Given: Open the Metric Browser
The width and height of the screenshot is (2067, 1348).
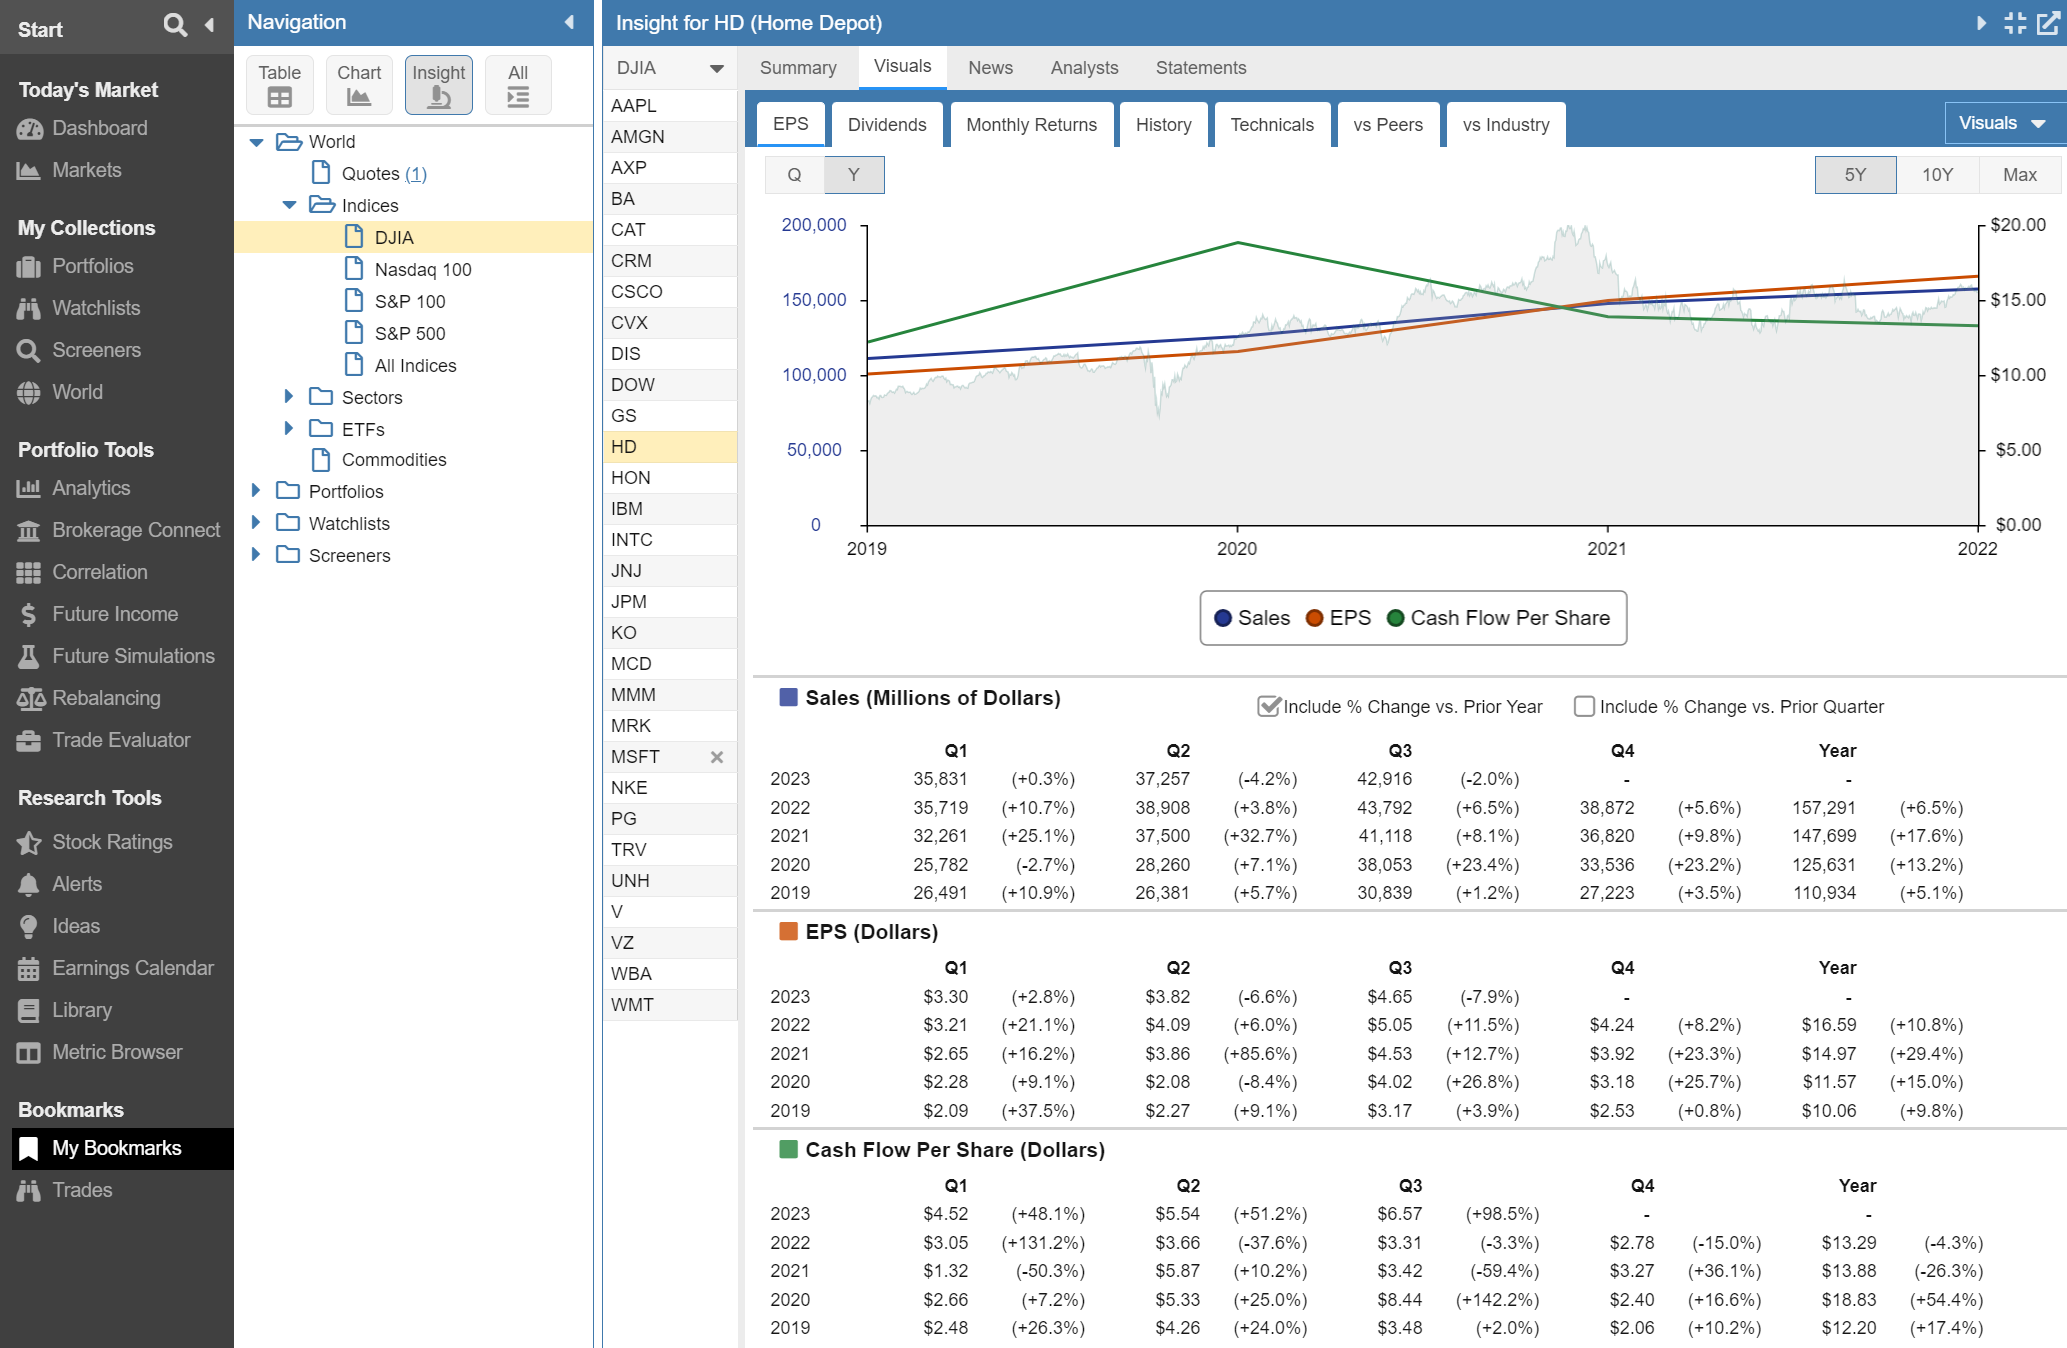Looking at the screenshot, I should [117, 1052].
